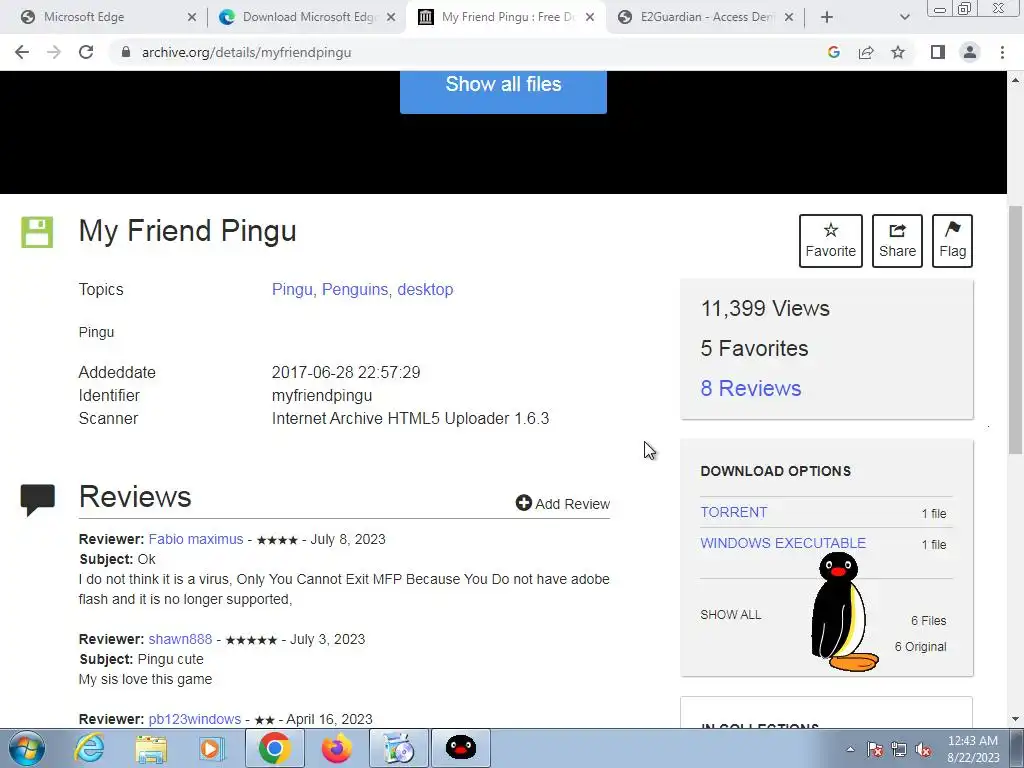Click the browser forward arrow

tap(54, 52)
